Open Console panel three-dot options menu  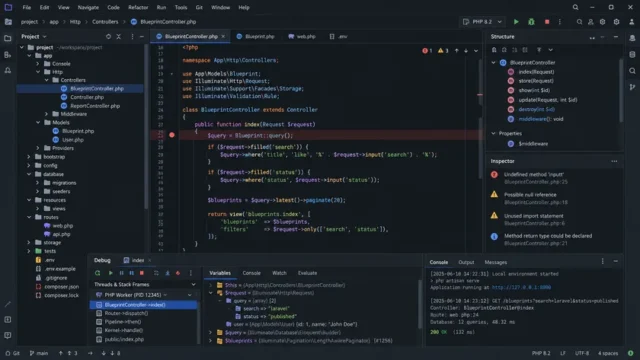coord(602,261)
